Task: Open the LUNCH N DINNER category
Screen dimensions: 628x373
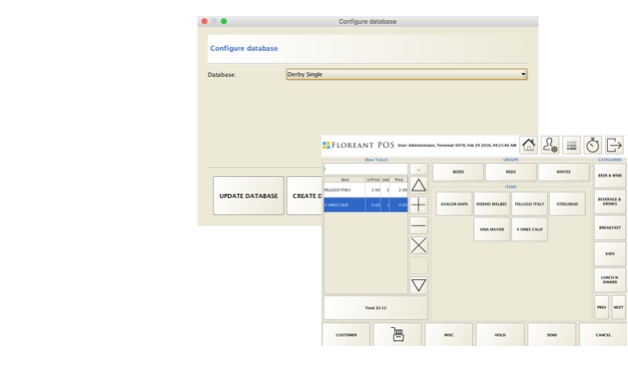Action: click(610, 280)
